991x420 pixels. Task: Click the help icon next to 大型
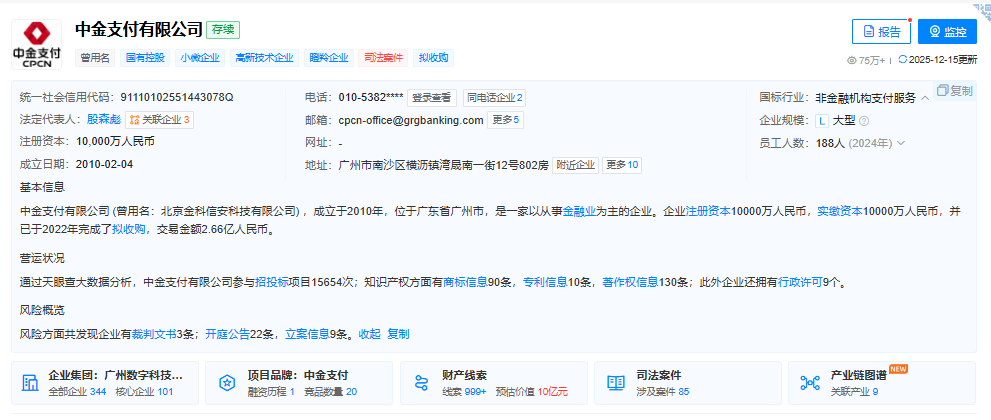pos(864,120)
